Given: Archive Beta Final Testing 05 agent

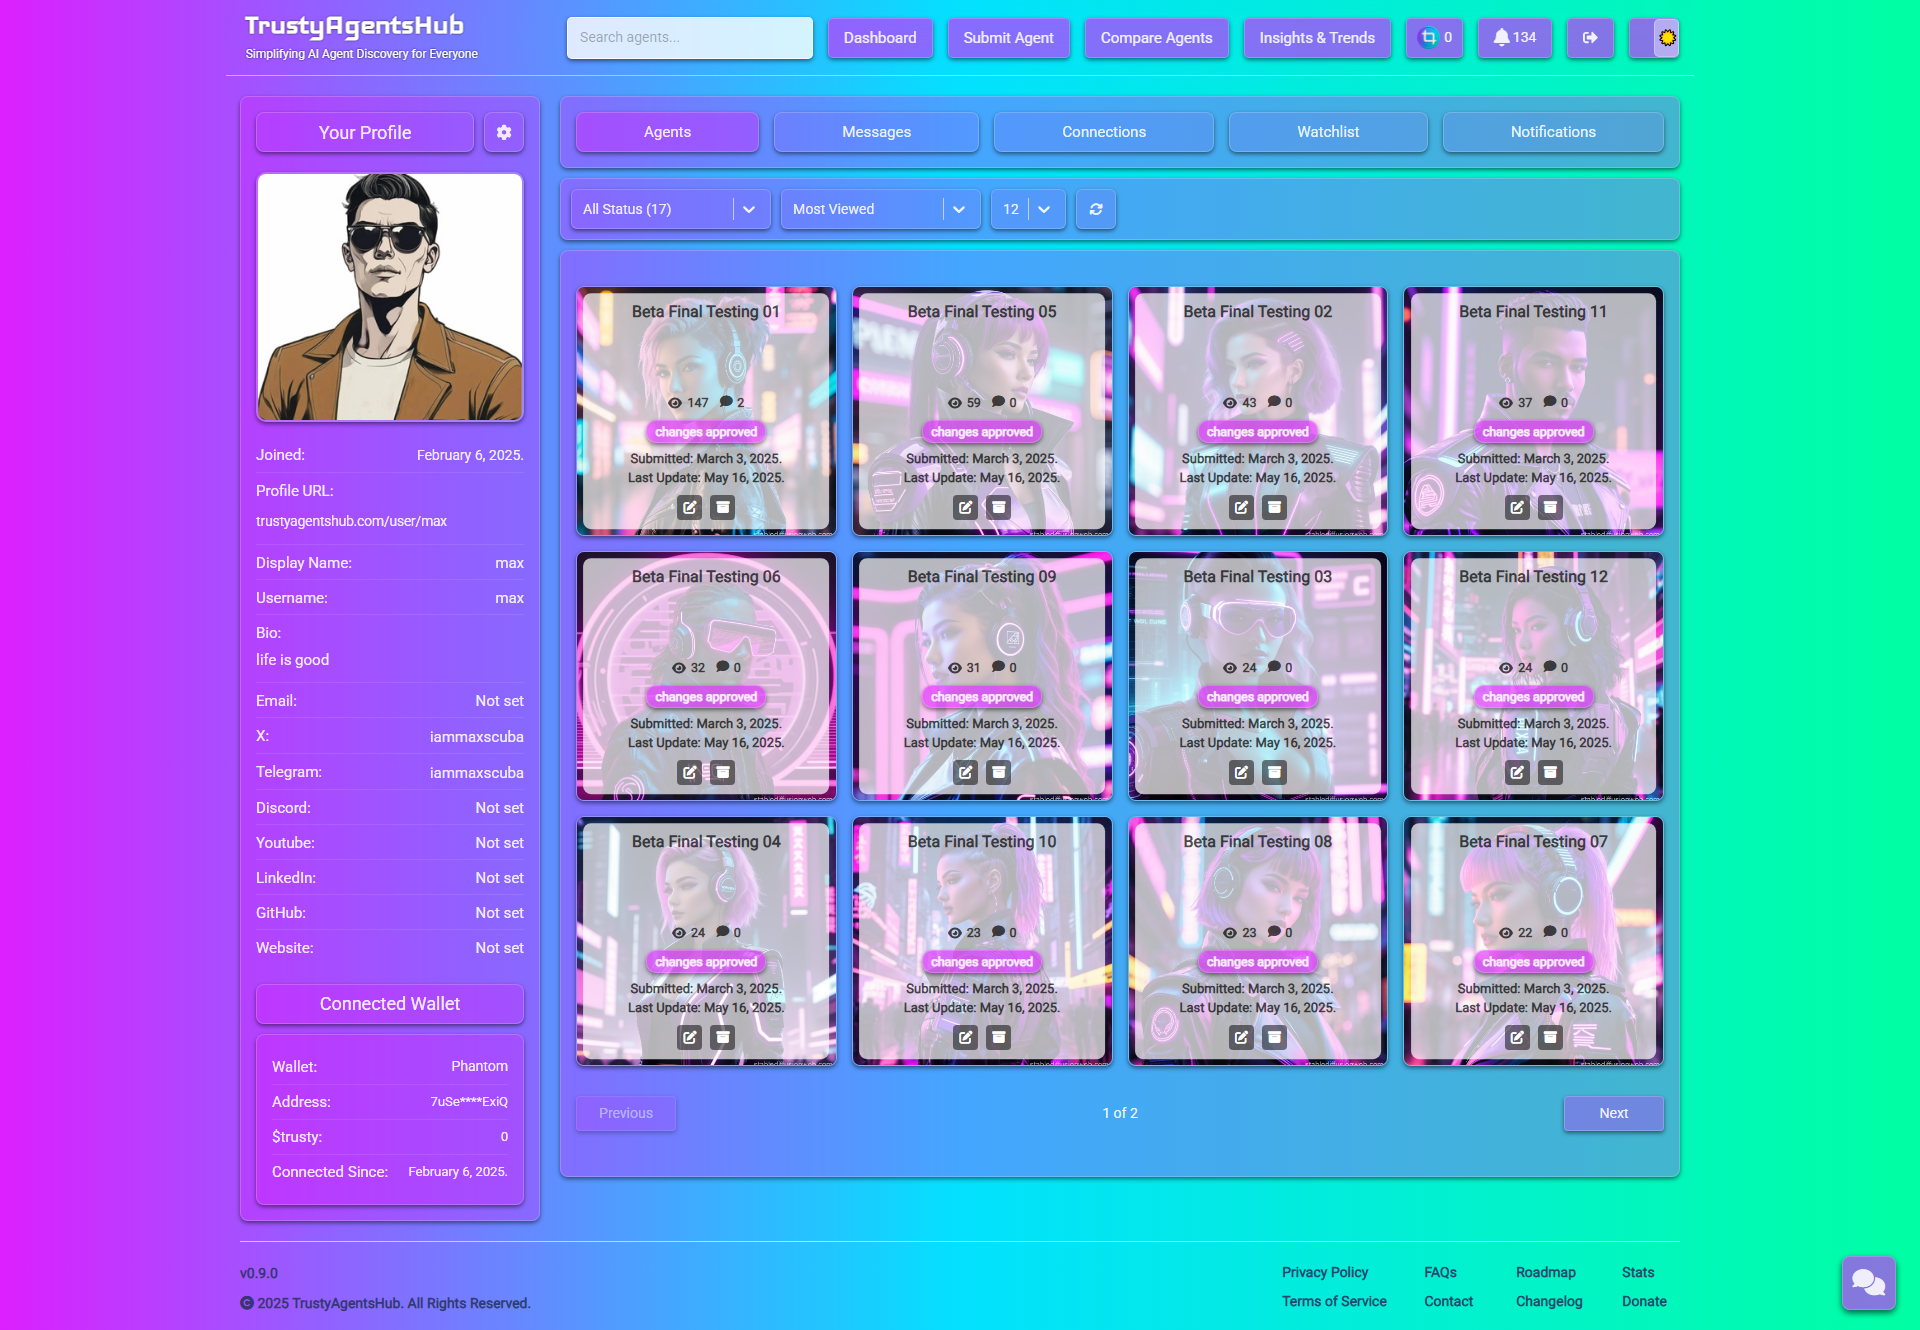Looking at the screenshot, I should 998,507.
